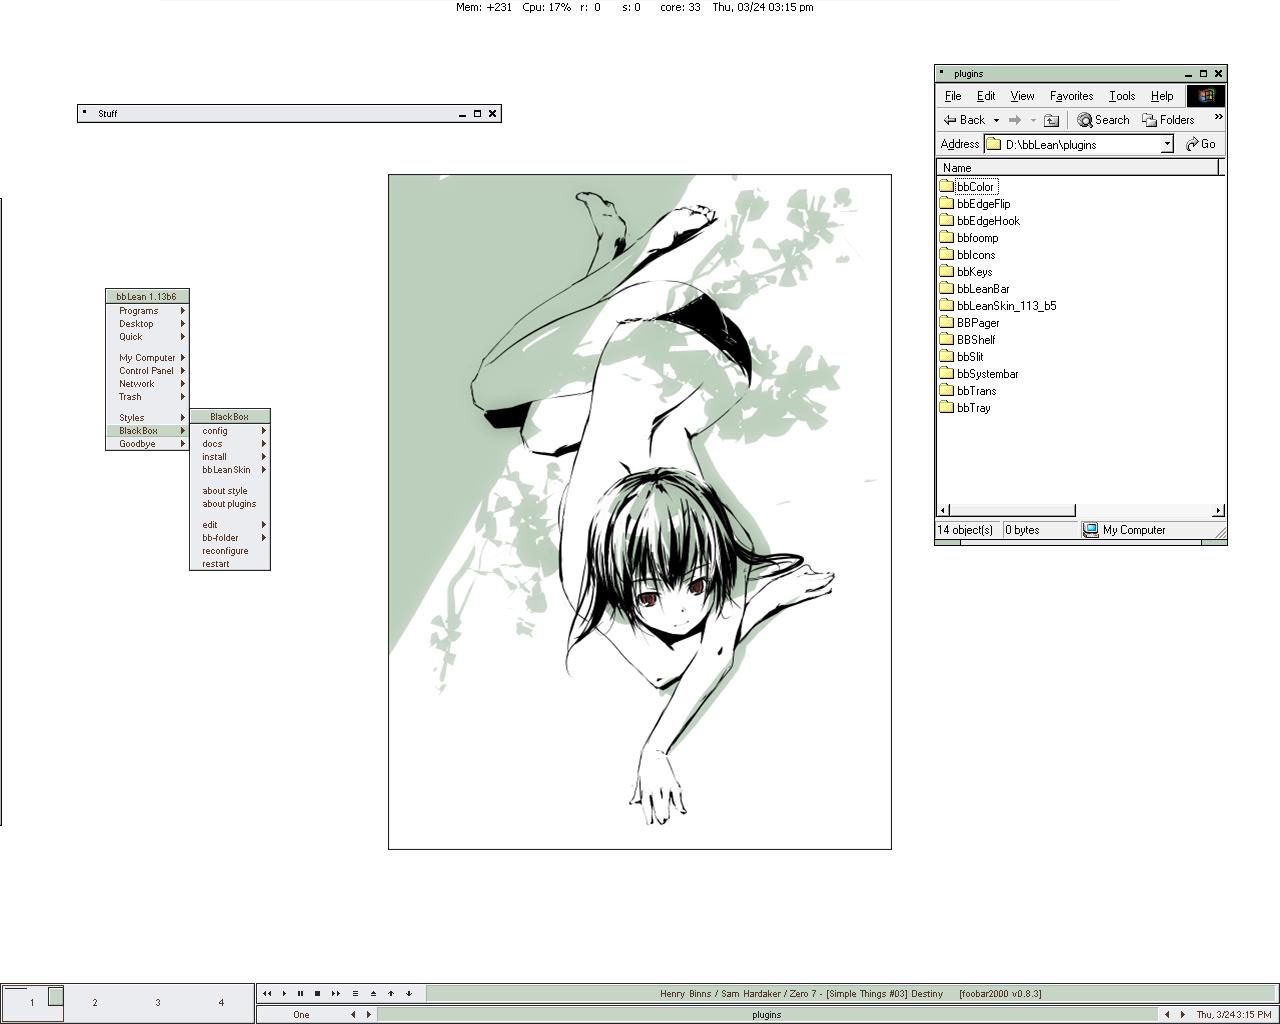Image resolution: width=1280 pixels, height=1024 pixels.
Task: Expand the Programs submenu
Action: click(x=147, y=311)
